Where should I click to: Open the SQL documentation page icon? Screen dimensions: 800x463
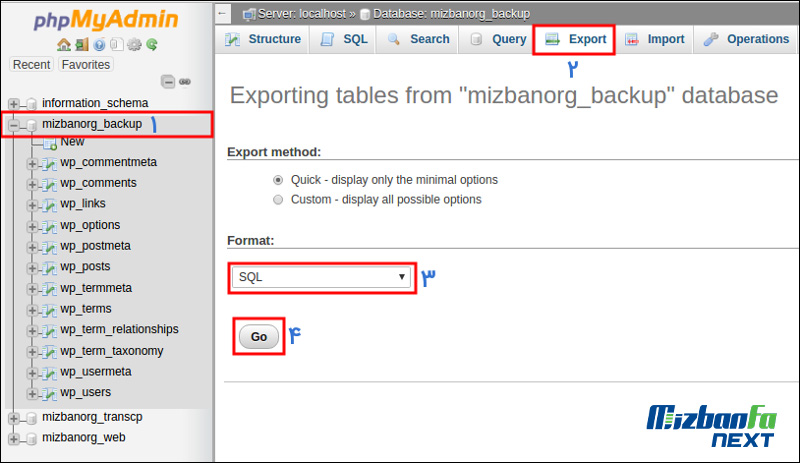click(x=117, y=45)
